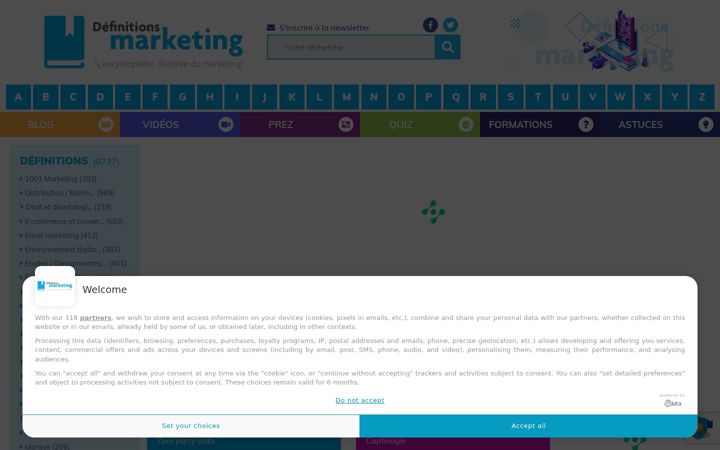Focus the Votre recherche search field

click(351, 47)
